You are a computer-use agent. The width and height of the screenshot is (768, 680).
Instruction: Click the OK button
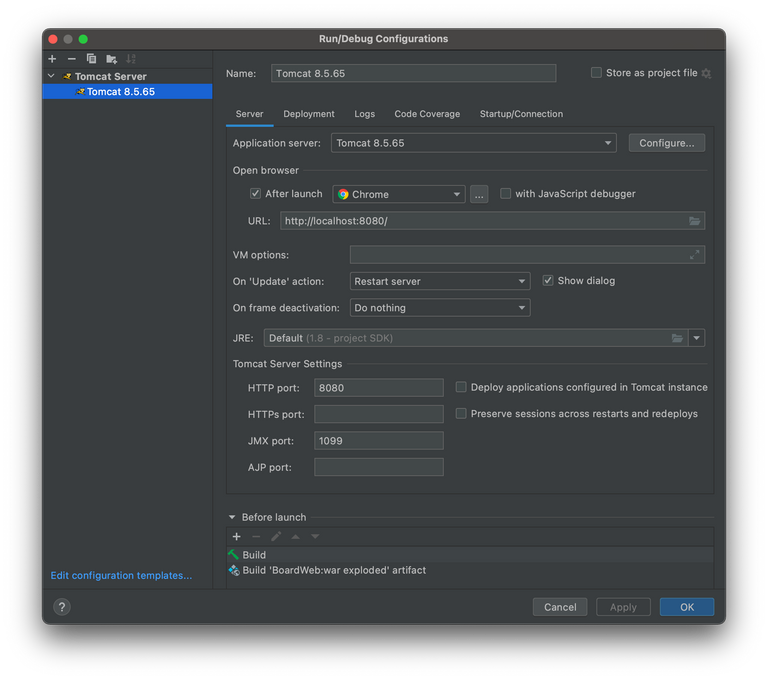coord(687,607)
